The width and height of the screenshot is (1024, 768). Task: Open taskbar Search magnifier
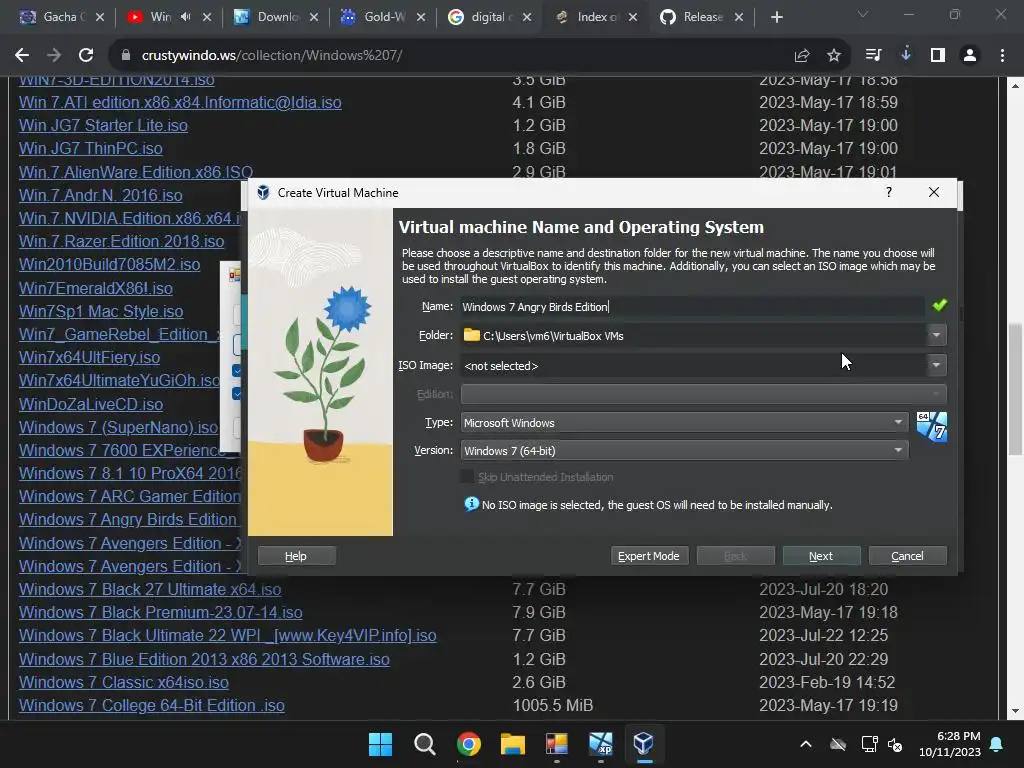[424, 744]
